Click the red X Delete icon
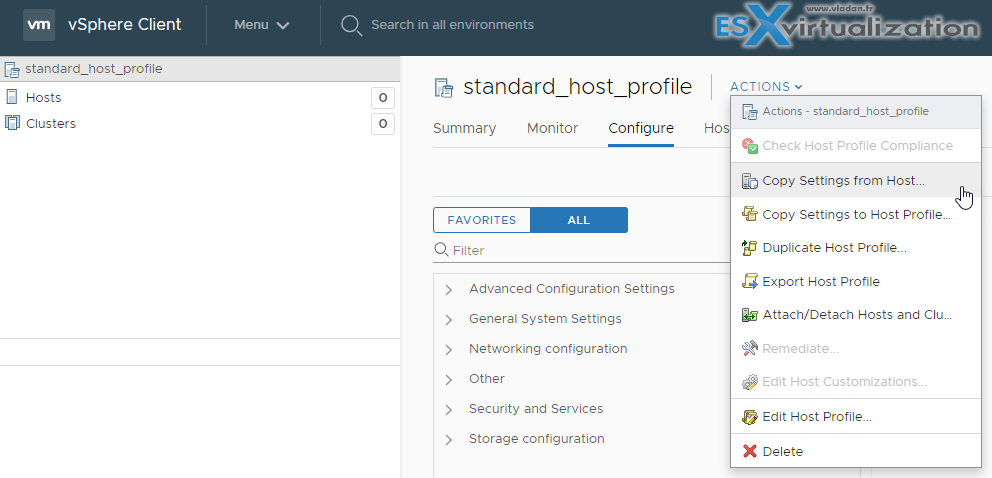The height and width of the screenshot is (478, 992). (x=750, y=451)
